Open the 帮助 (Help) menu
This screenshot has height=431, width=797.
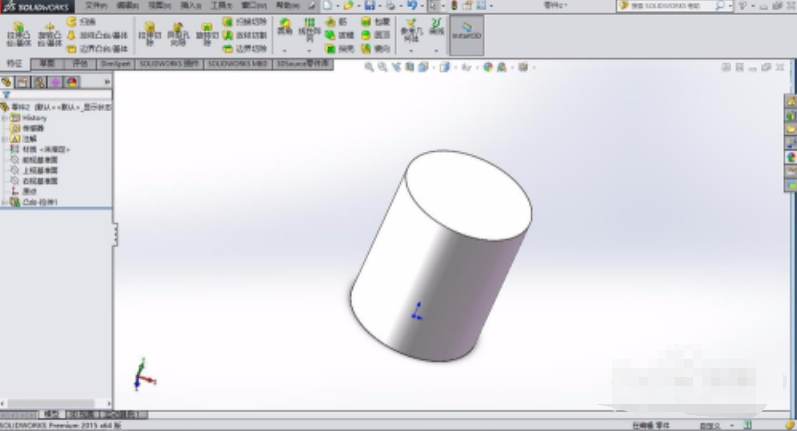[287, 6]
